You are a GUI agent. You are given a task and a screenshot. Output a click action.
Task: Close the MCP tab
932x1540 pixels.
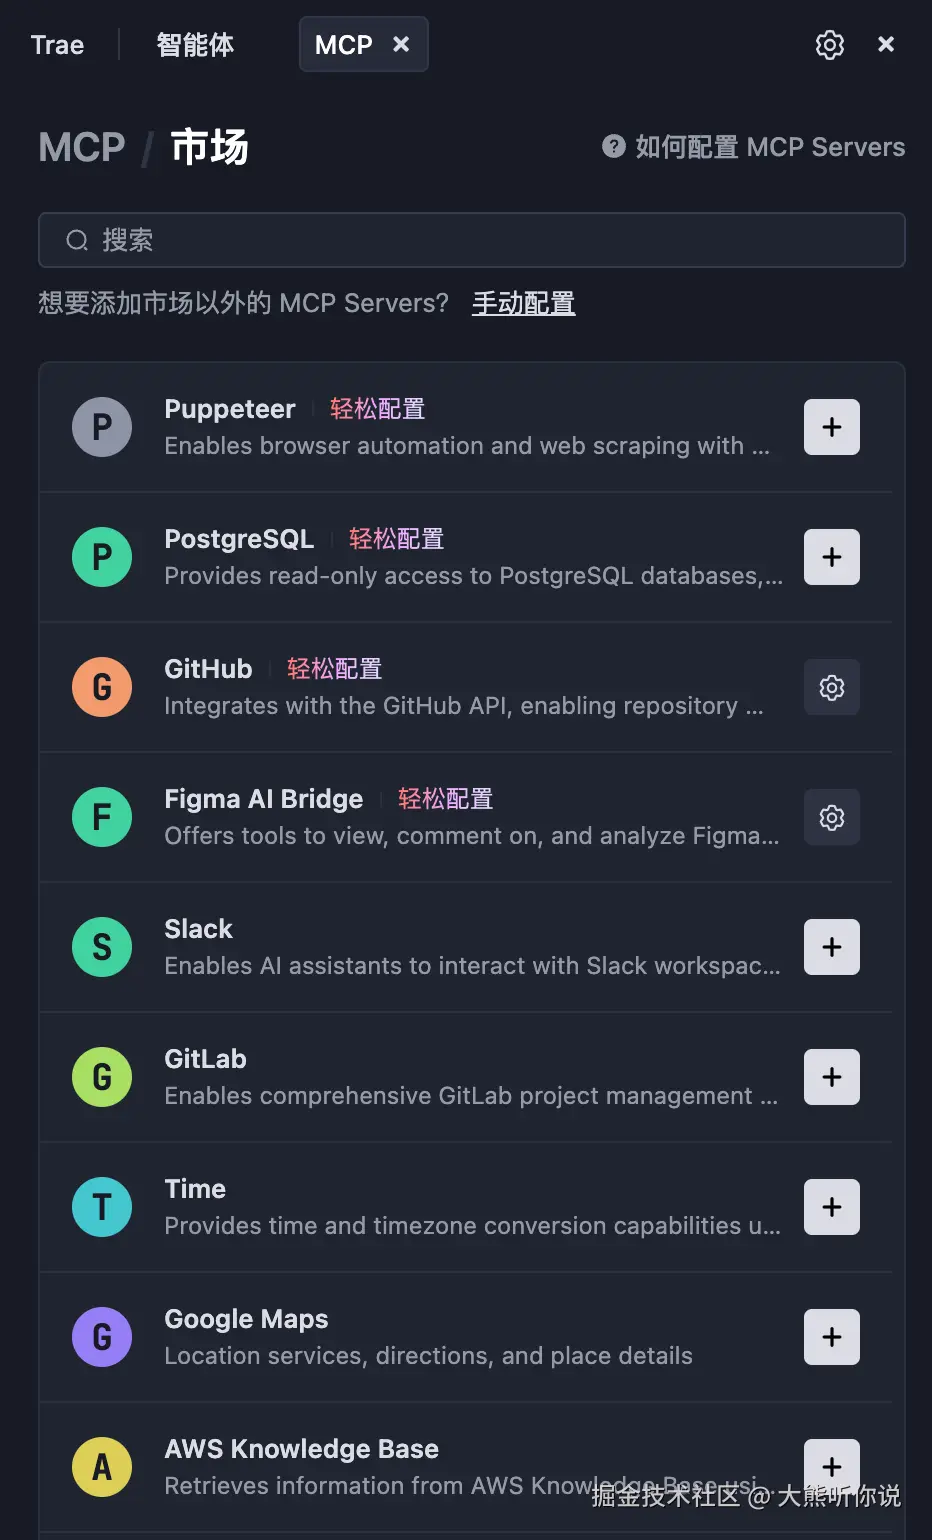click(x=401, y=44)
